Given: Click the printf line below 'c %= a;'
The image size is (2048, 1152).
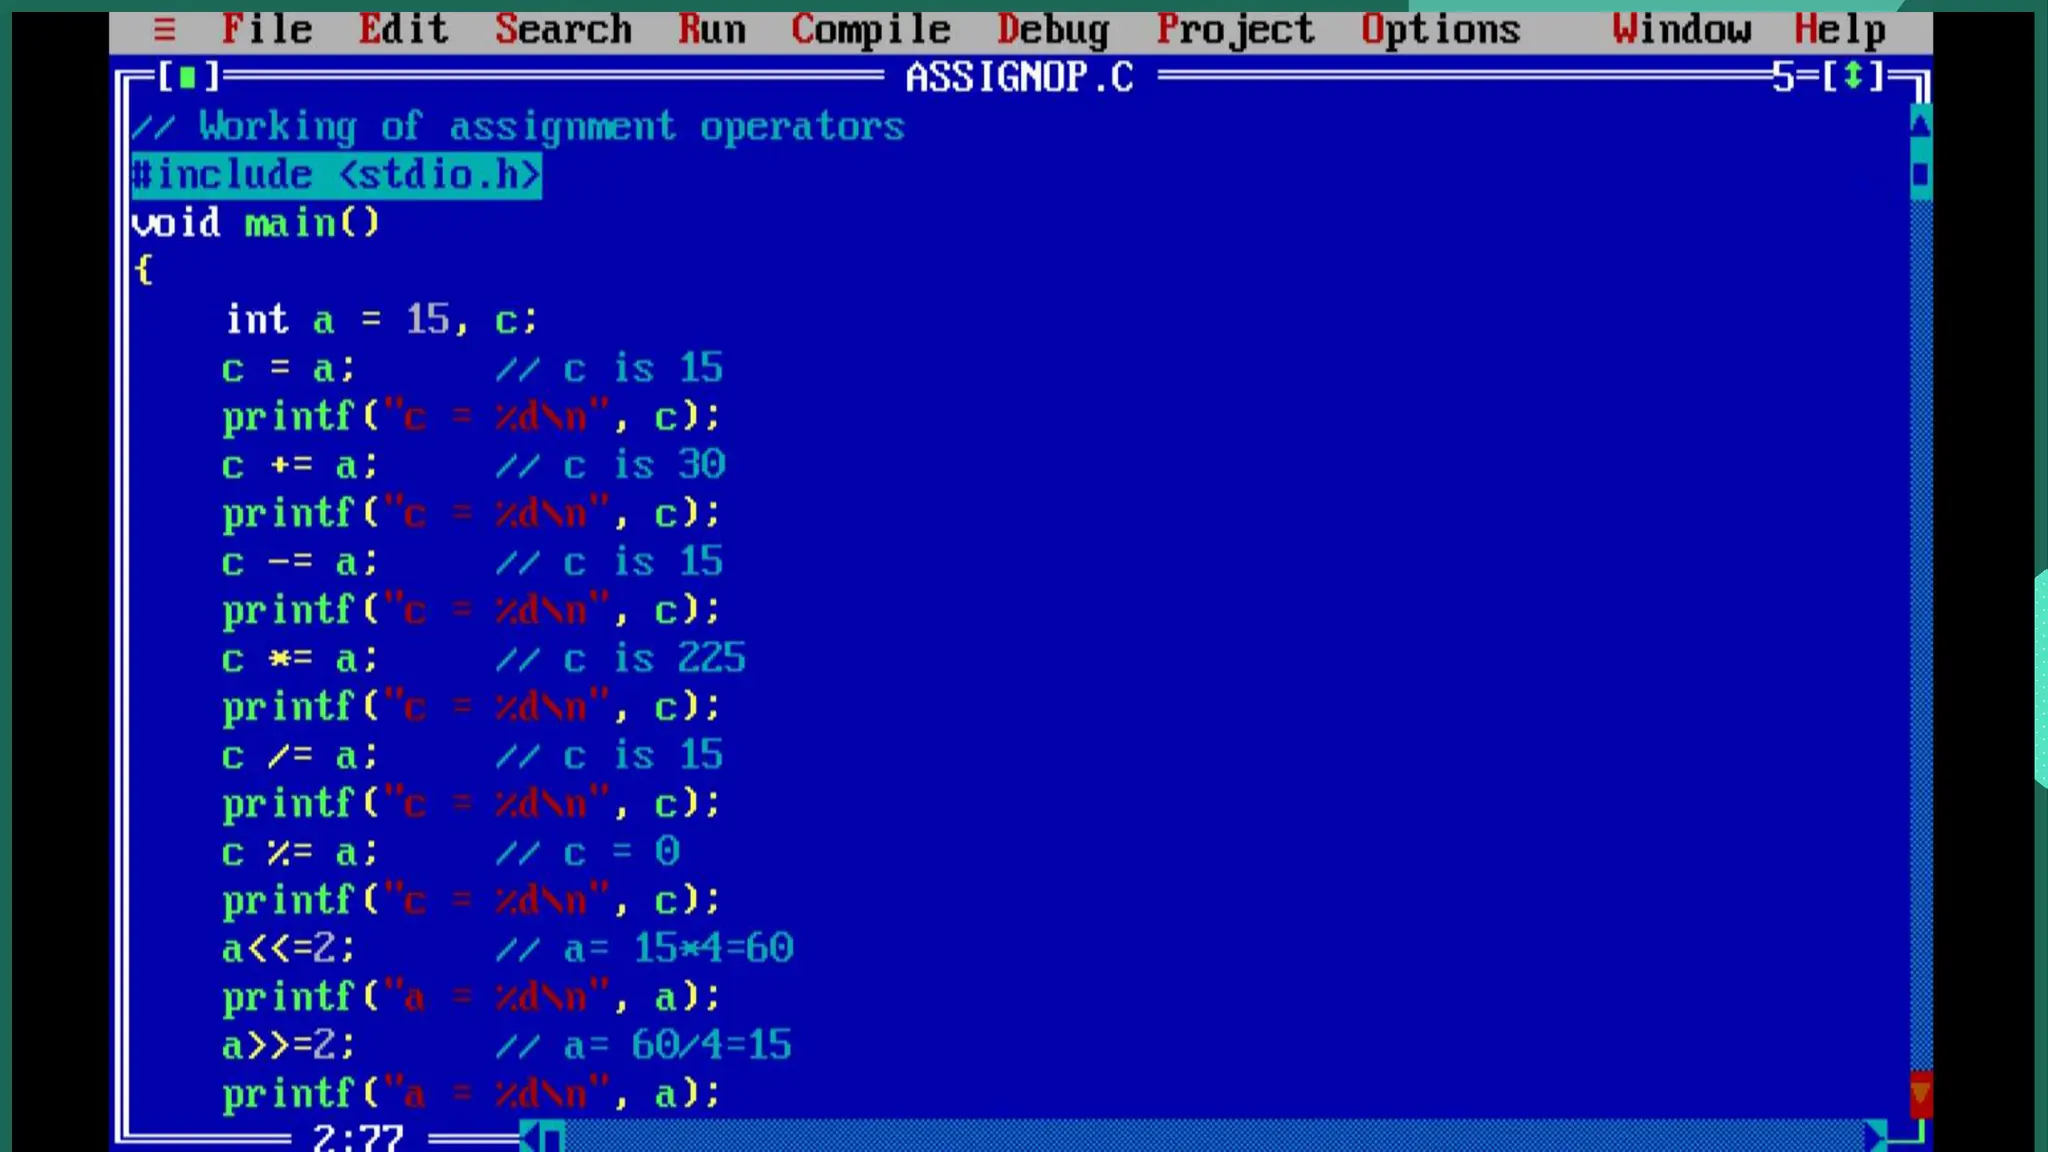Looking at the screenshot, I should [x=471, y=901].
